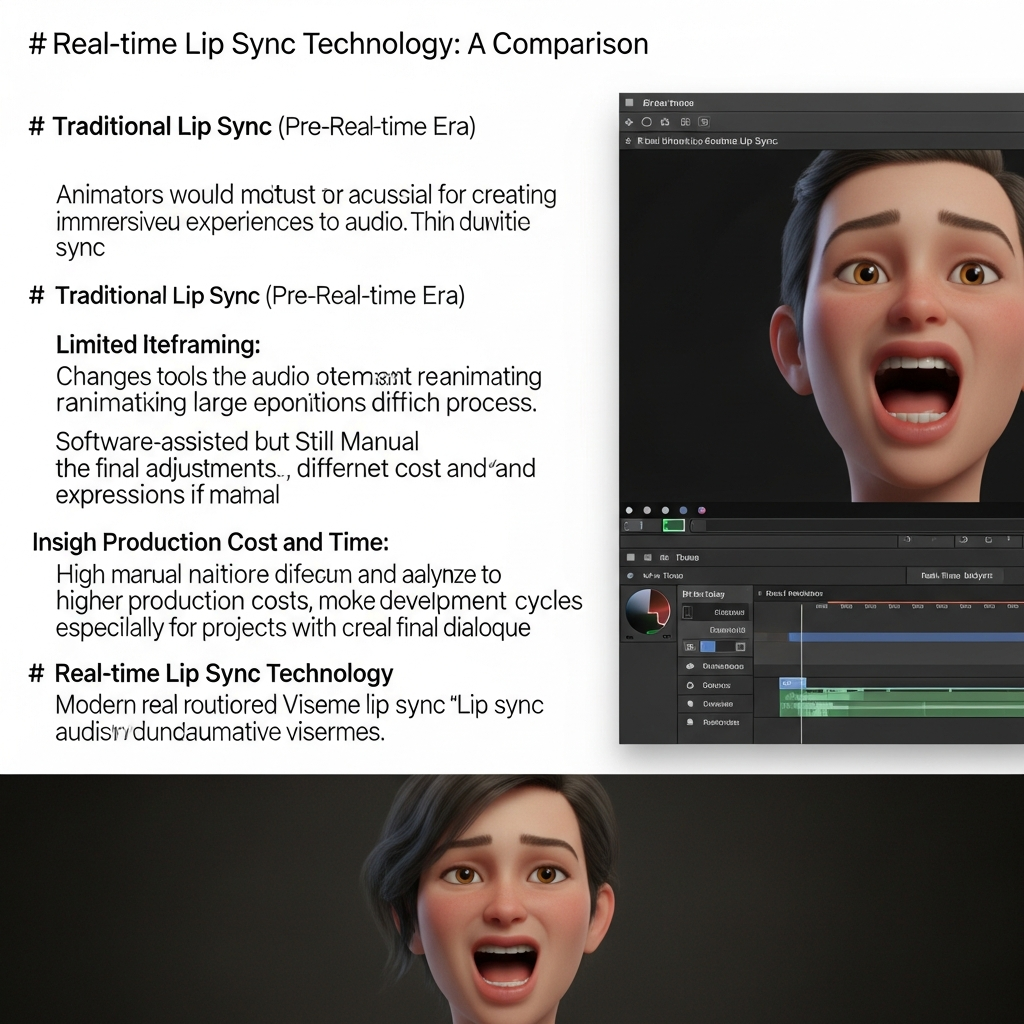Select the purple dot below the viewport
The height and width of the screenshot is (1024, 1024).
[701, 510]
